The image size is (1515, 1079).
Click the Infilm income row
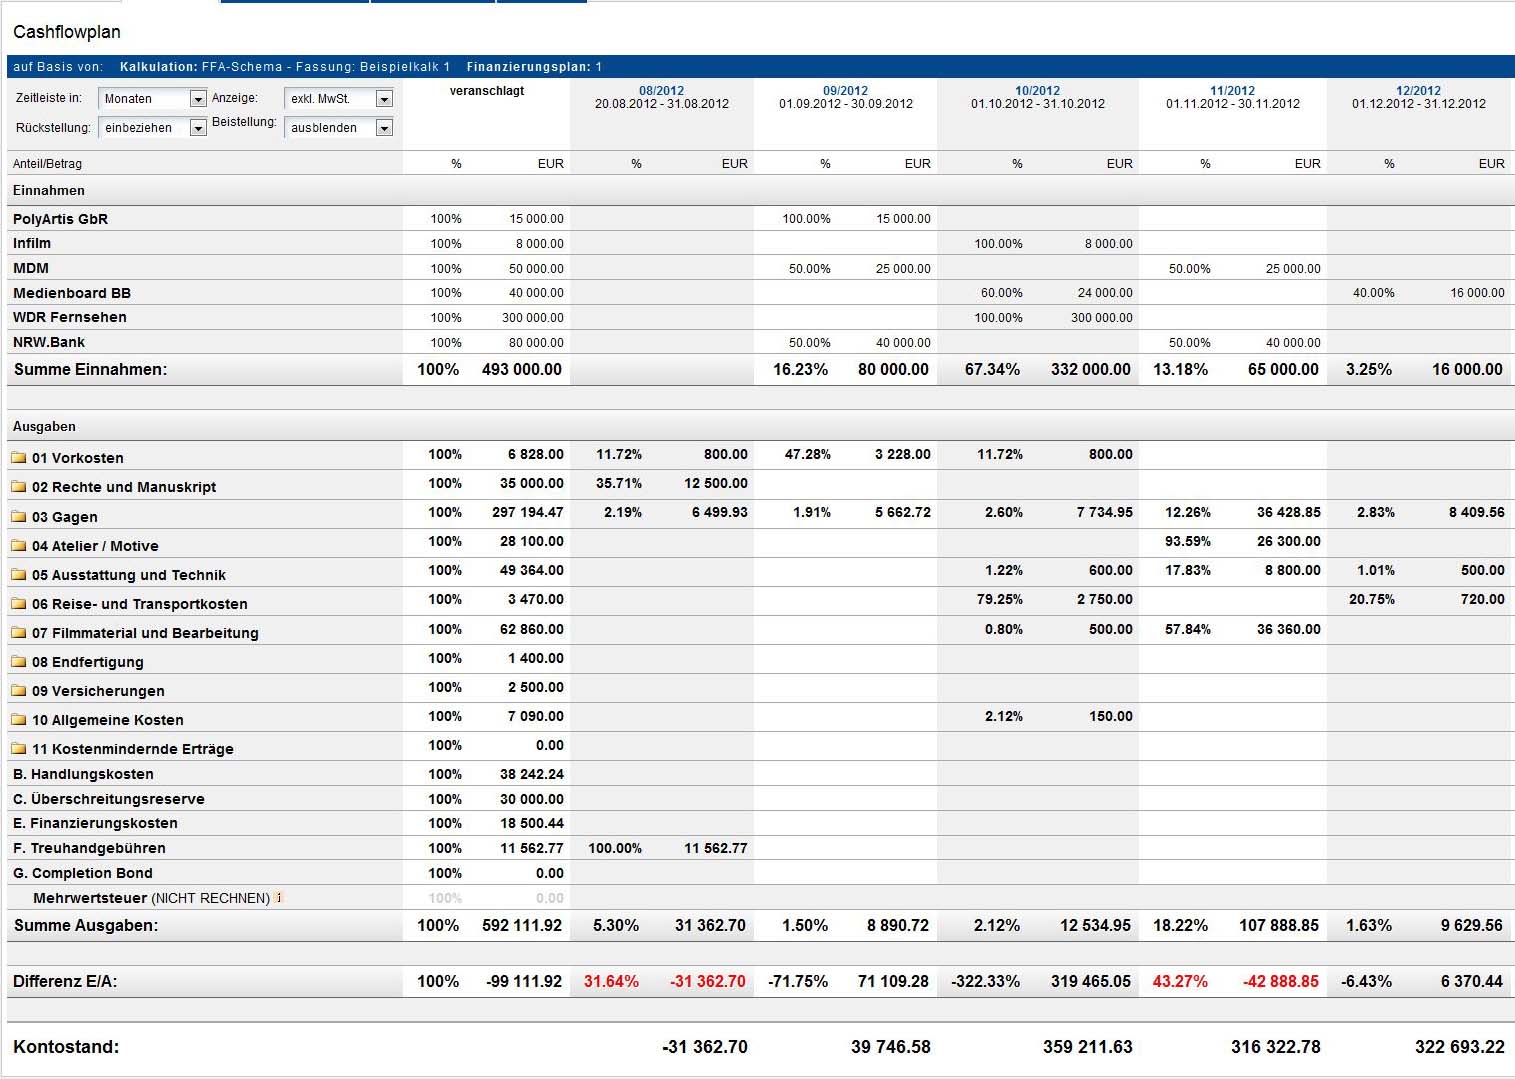click(760, 243)
